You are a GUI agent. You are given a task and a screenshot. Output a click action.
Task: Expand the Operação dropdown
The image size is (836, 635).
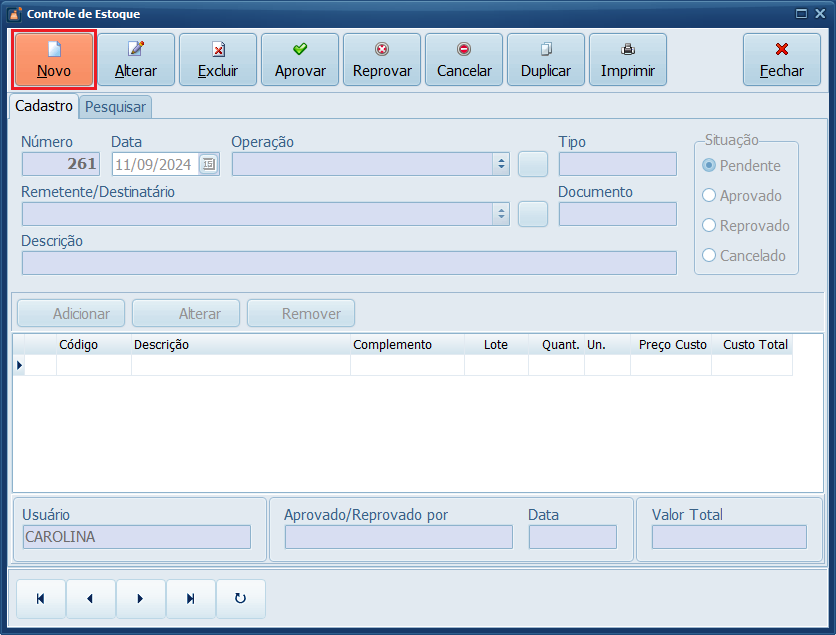500,164
